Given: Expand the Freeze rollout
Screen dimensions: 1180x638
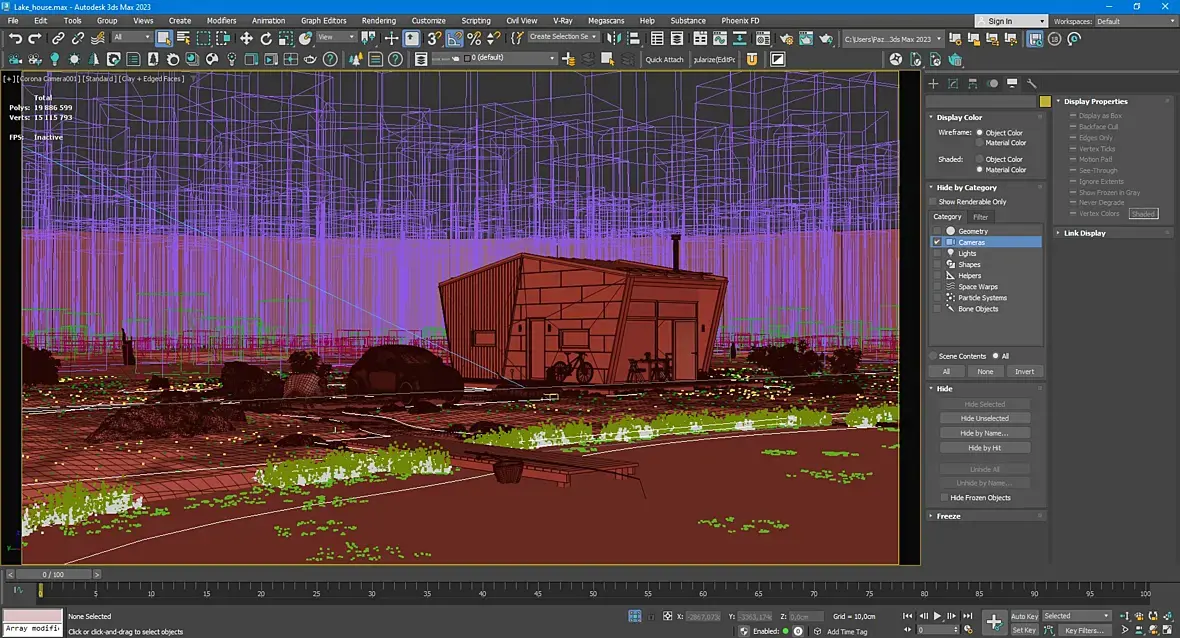Looking at the screenshot, I should click(x=948, y=516).
